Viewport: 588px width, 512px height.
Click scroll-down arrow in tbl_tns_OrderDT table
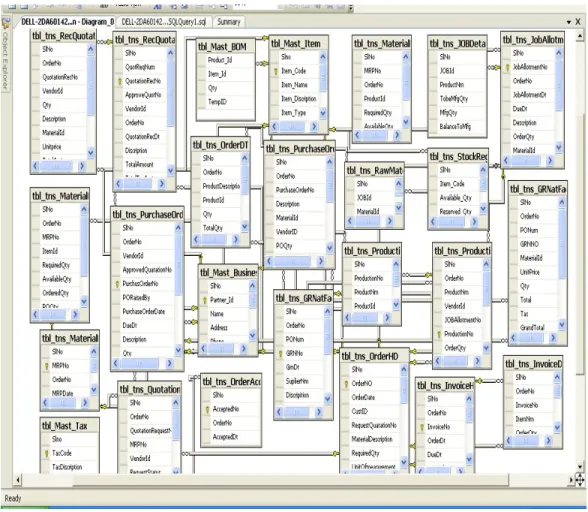point(244,227)
